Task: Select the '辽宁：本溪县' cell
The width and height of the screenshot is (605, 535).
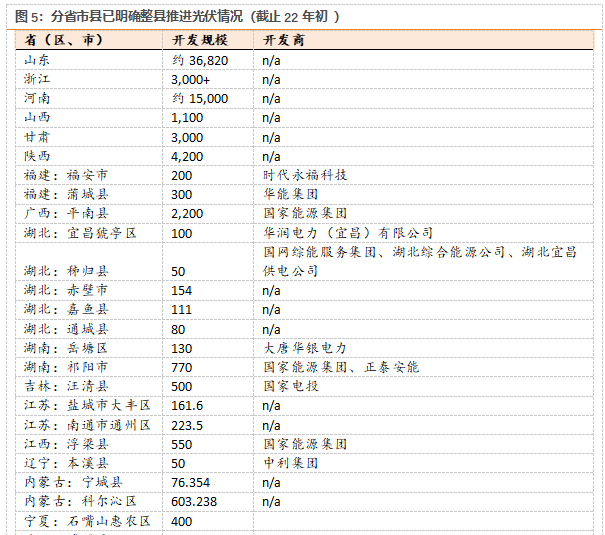Action: 66,463
